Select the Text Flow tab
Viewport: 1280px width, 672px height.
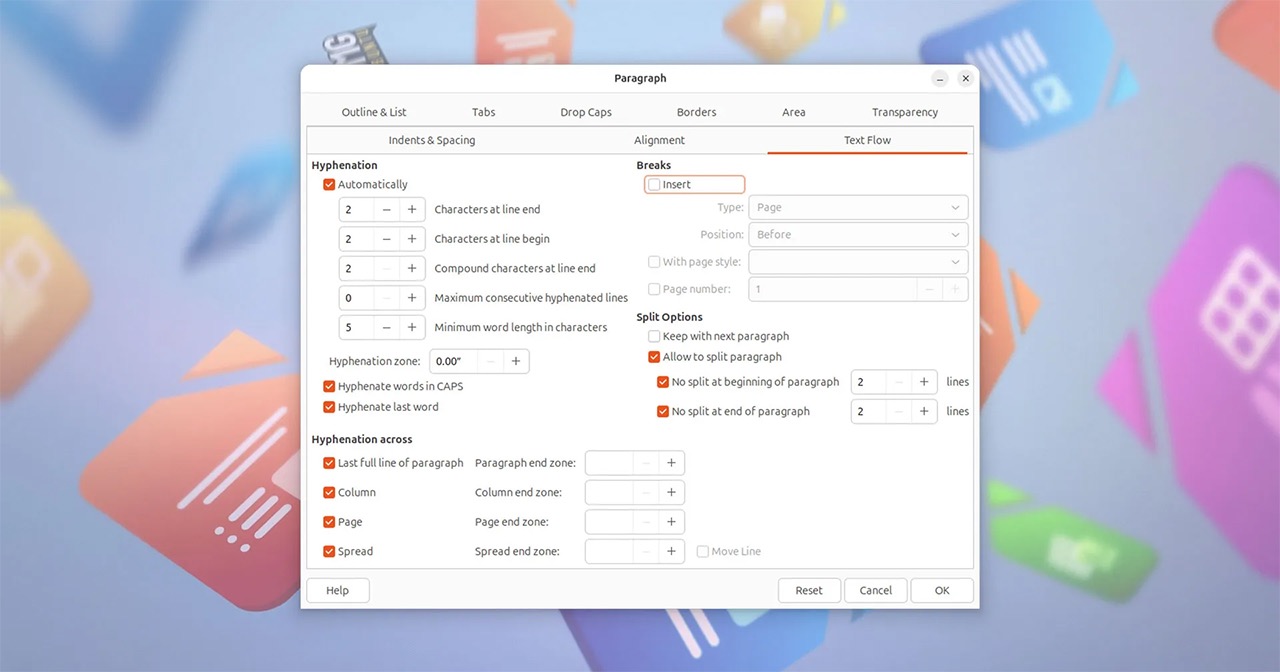coord(867,140)
